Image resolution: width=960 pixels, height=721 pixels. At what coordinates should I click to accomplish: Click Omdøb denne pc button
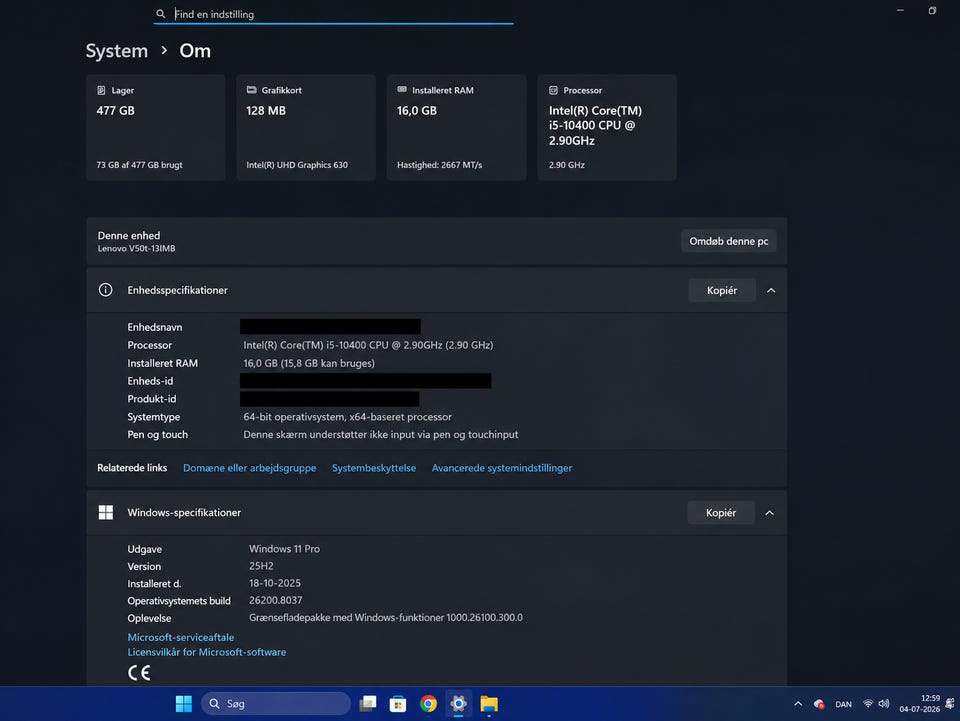729,241
